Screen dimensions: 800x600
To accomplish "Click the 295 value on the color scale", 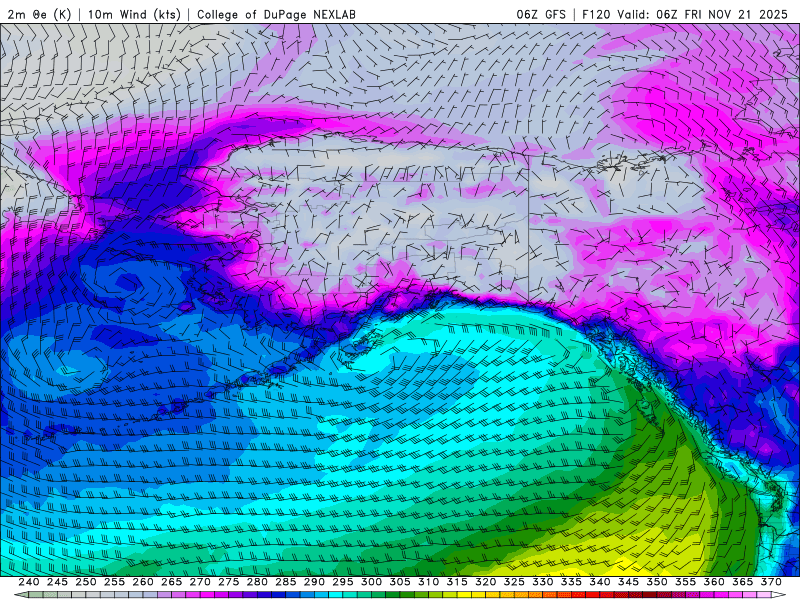I will point(343,582).
